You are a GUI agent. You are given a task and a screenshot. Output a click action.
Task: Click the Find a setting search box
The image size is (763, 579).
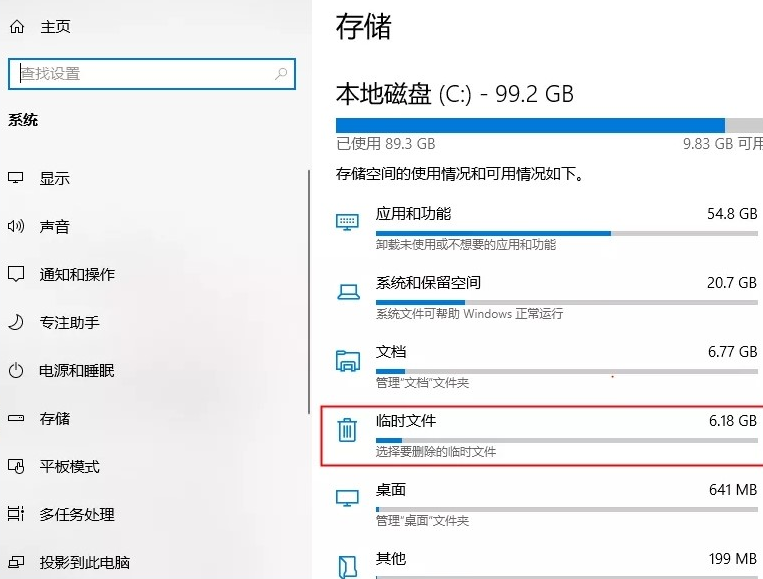[x=140, y=73]
